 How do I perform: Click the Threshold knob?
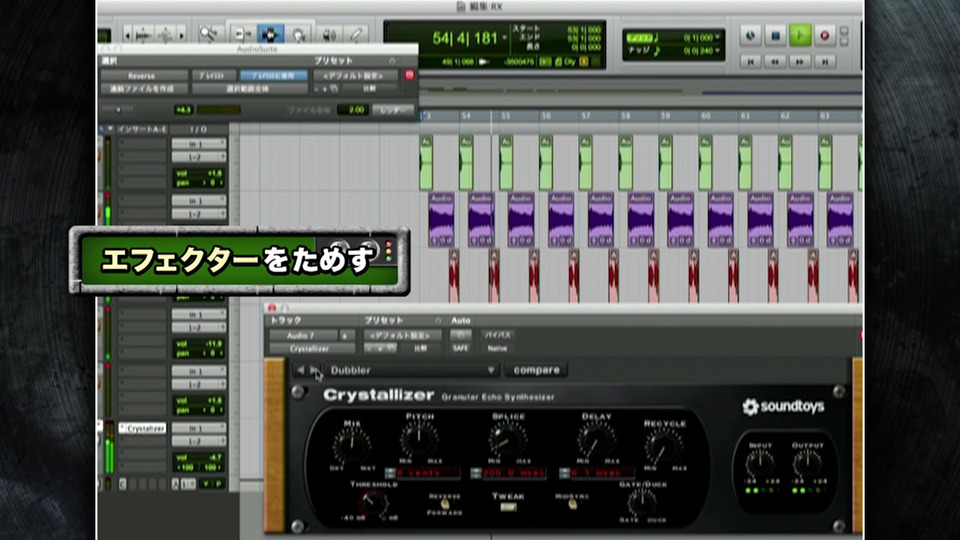tap(374, 503)
